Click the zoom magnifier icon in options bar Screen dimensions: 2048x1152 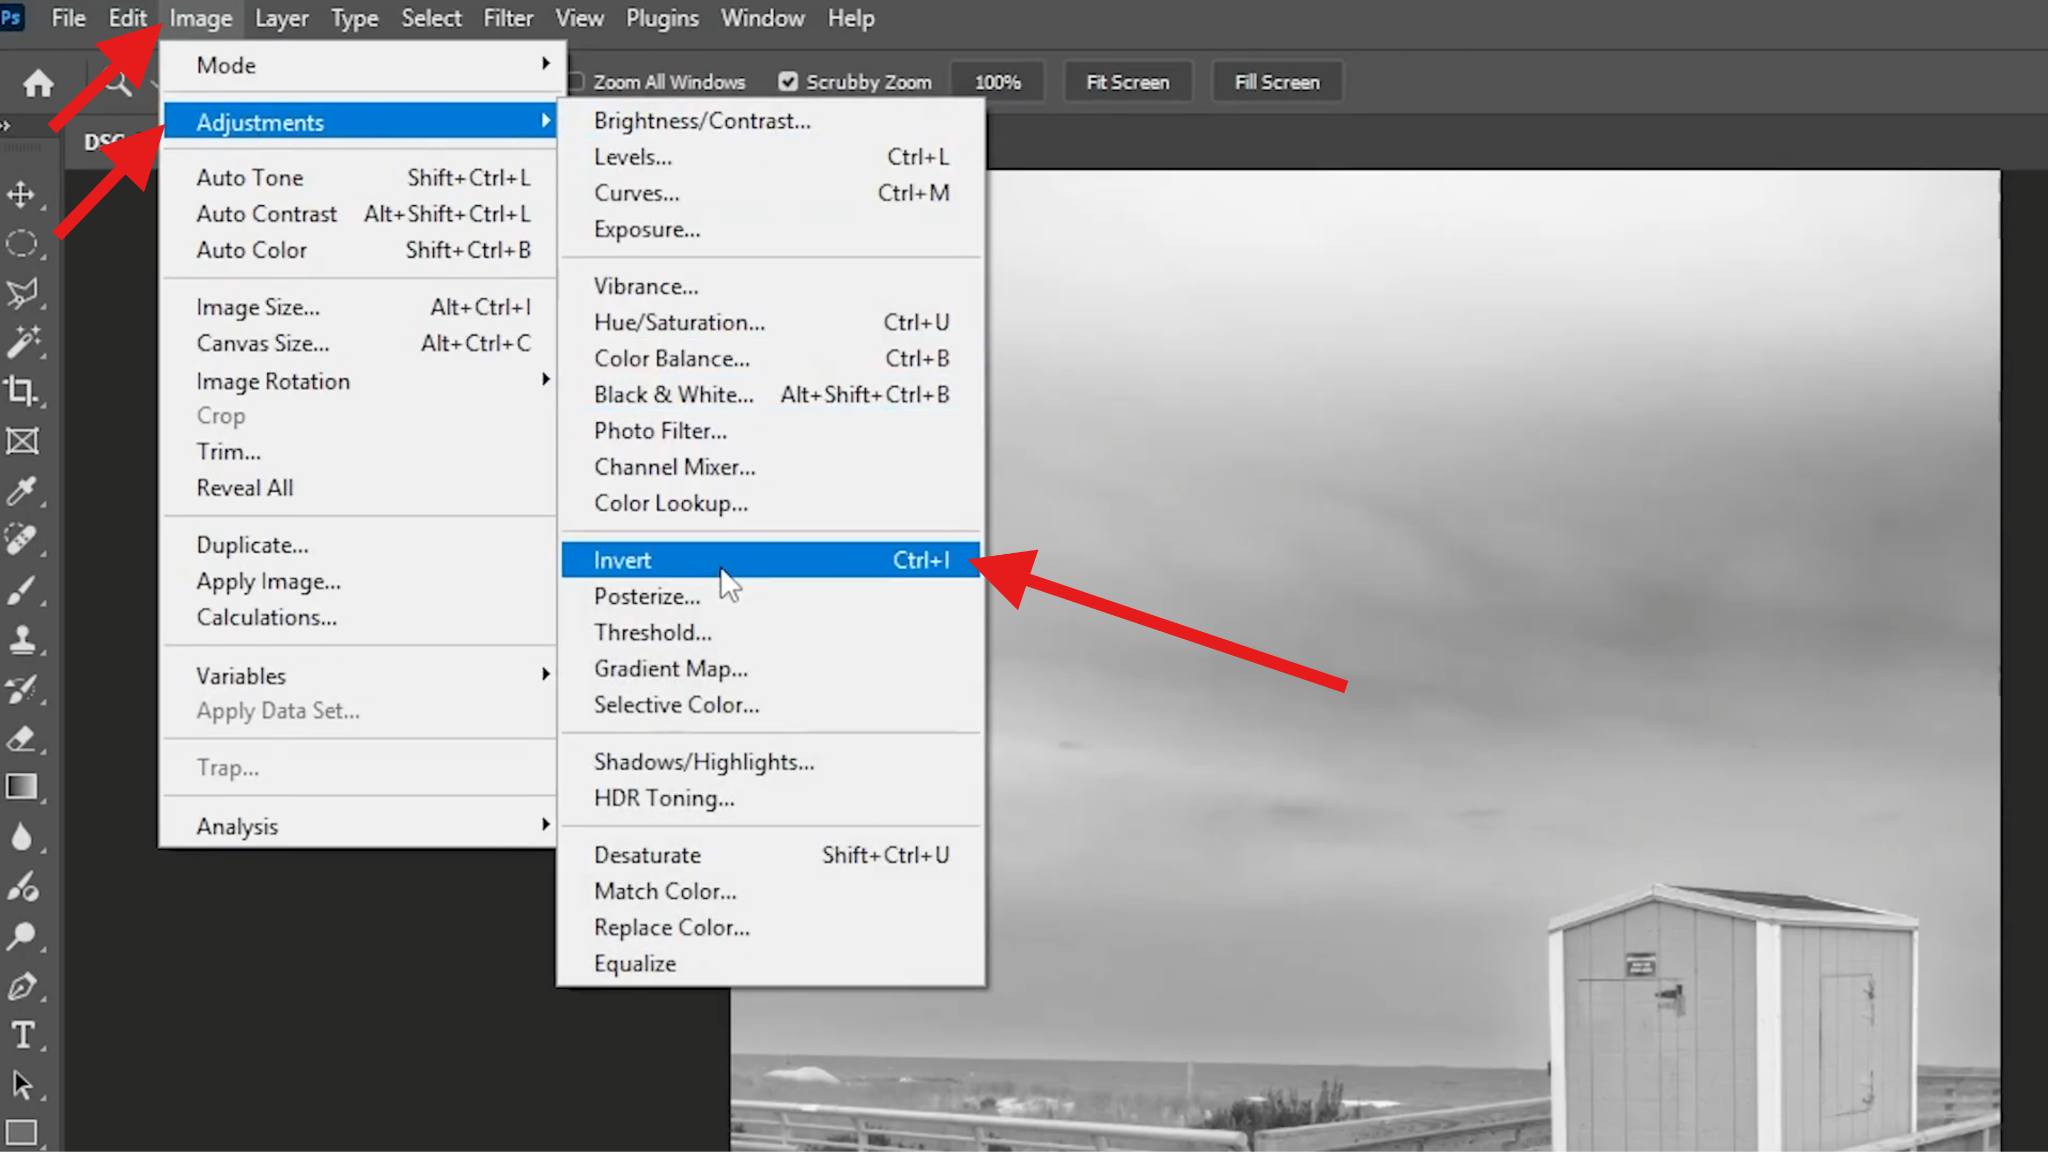tap(119, 84)
